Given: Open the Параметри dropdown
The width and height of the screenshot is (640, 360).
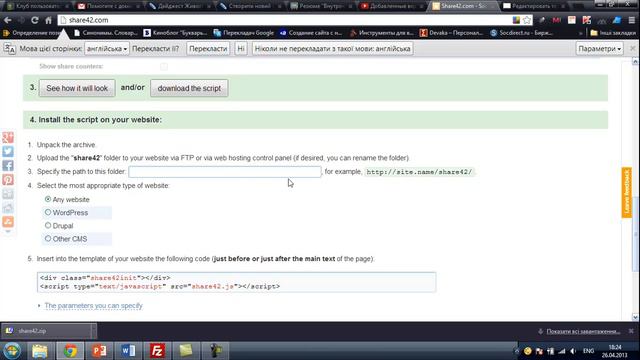Looking at the screenshot, I should pyautogui.click(x=599, y=49).
